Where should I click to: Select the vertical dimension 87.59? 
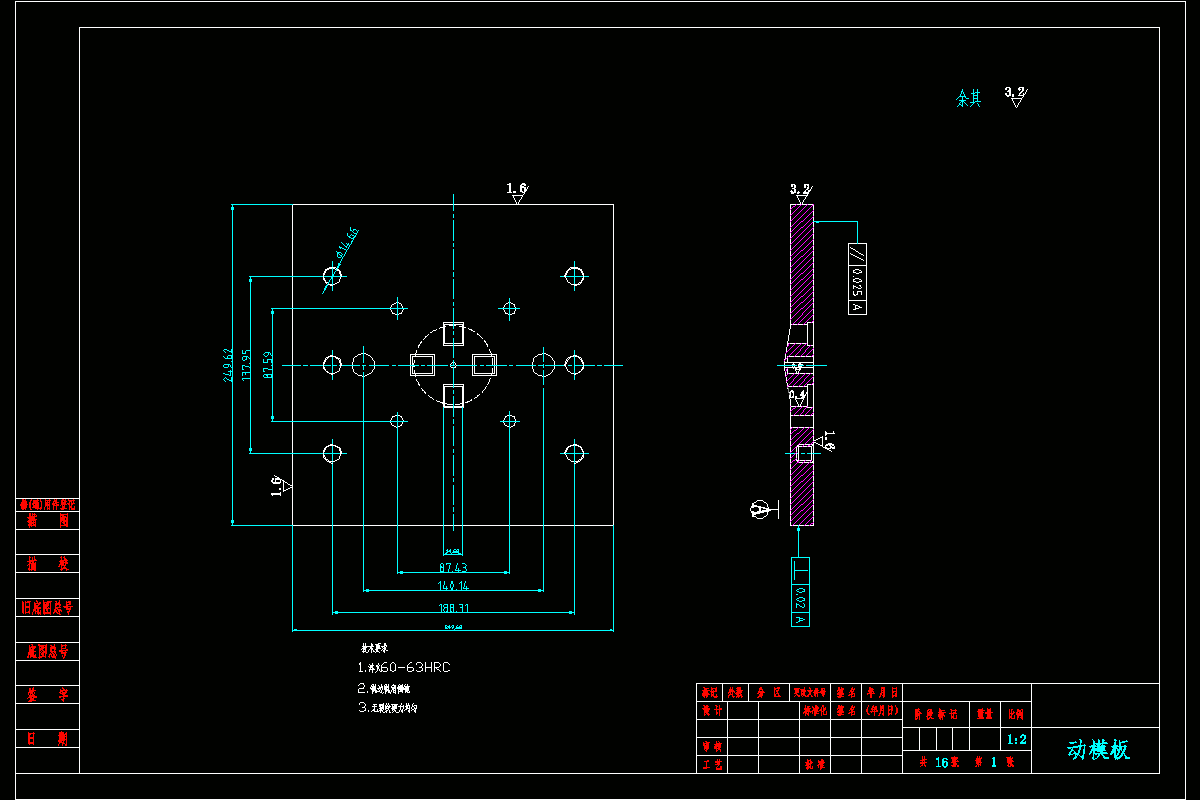click(x=268, y=364)
